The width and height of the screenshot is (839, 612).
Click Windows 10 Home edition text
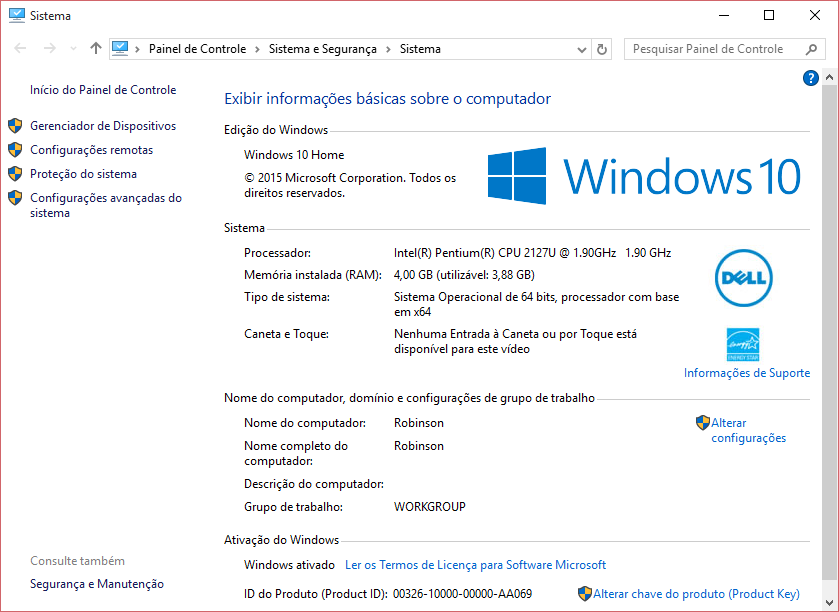pos(294,155)
